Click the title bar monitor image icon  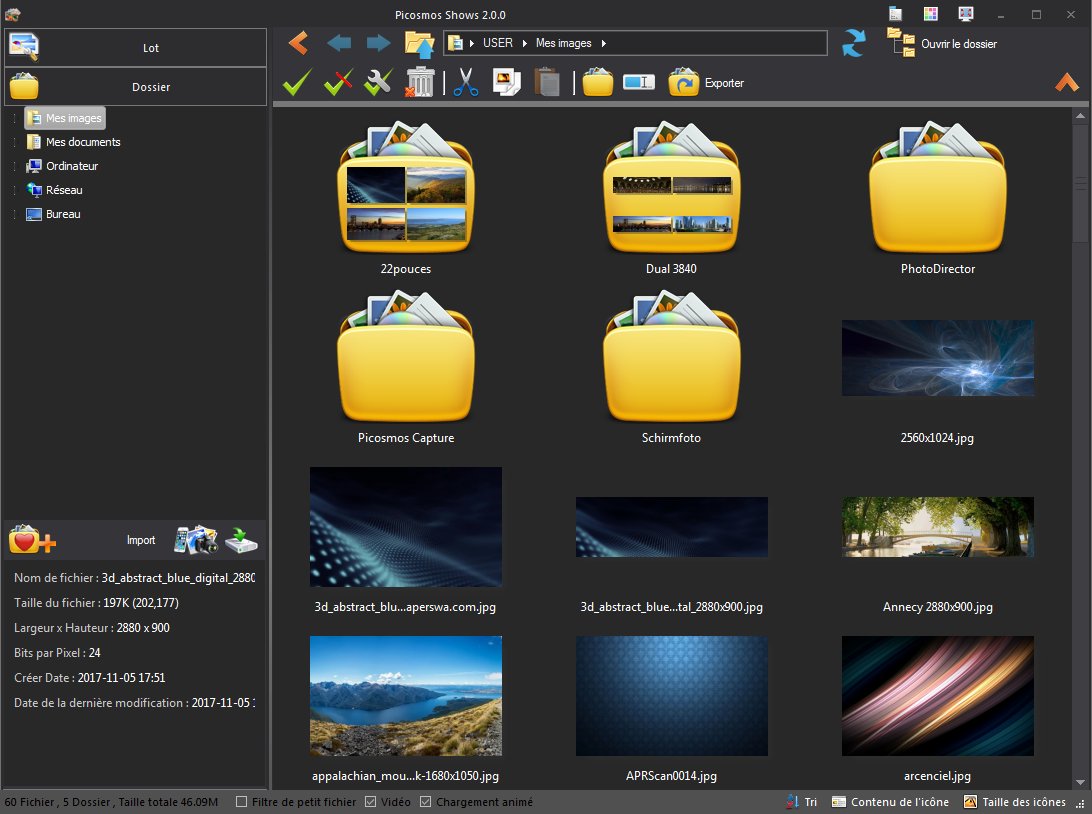point(965,14)
